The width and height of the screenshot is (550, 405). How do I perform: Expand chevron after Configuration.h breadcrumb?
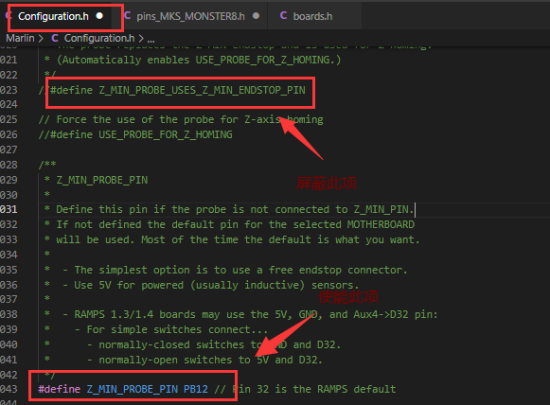tap(141, 38)
